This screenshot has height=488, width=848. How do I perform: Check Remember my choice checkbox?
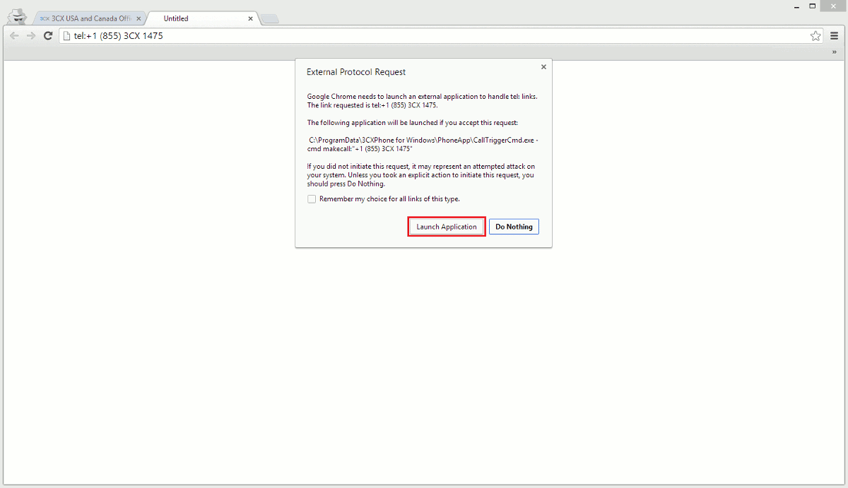click(312, 199)
